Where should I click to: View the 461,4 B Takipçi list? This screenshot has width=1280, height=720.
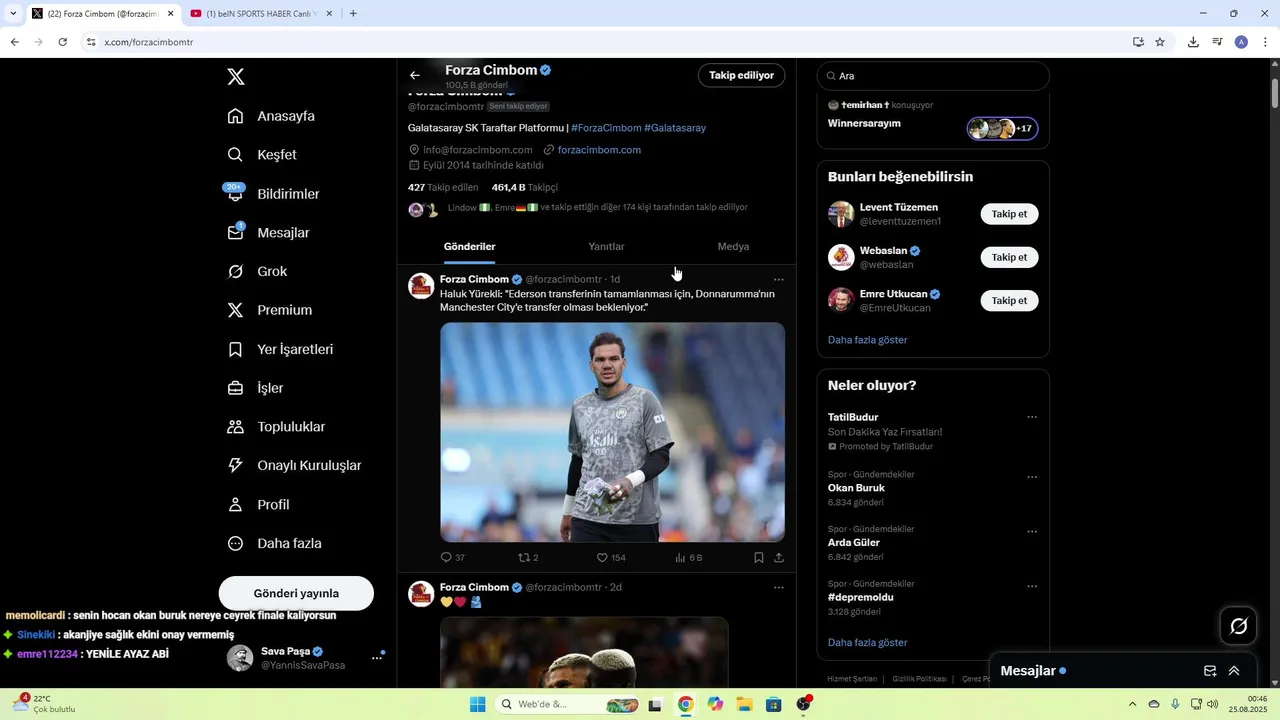(524, 187)
